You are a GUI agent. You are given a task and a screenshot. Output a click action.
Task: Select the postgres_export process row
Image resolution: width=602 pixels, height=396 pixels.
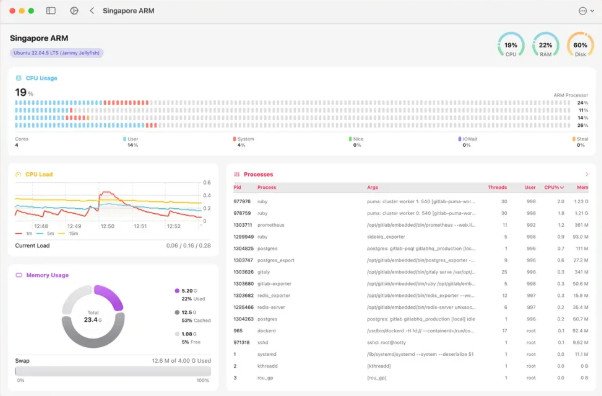[x=411, y=260]
